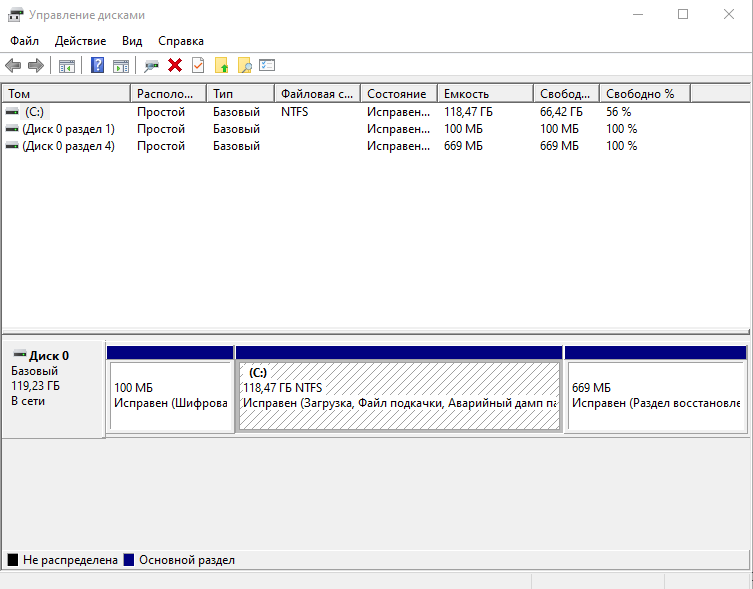The height and width of the screenshot is (589, 753).
Task: Close the Disk Management window
Action: click(x=729, y=14)
